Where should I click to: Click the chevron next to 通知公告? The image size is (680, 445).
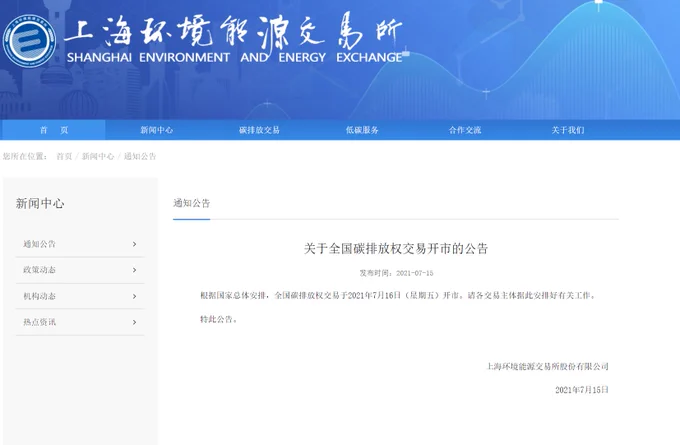134,244
